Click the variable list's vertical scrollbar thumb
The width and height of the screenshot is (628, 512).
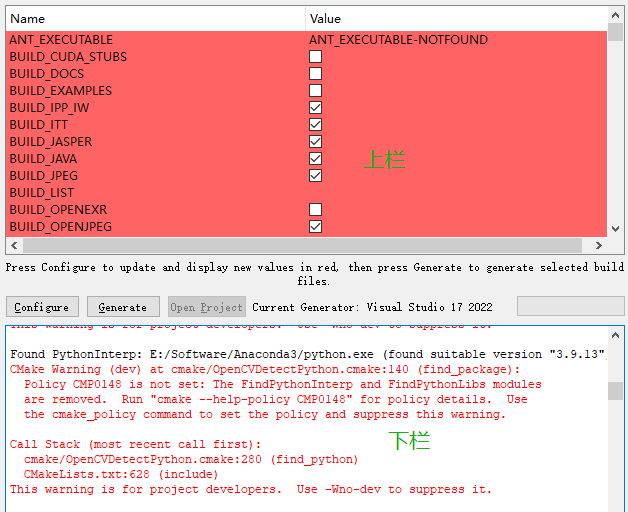tap(616, 32)
